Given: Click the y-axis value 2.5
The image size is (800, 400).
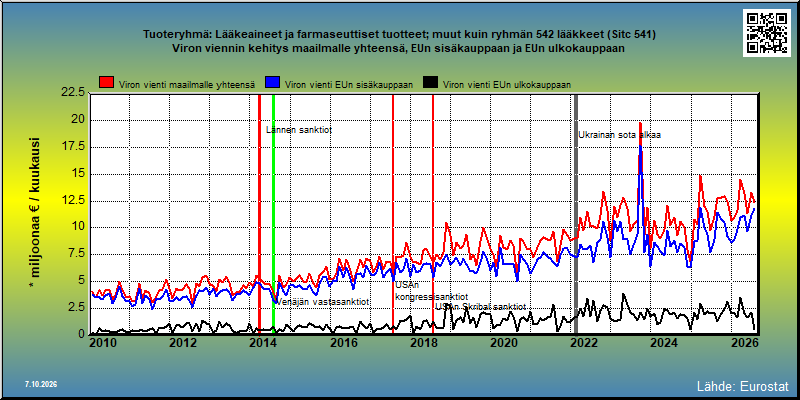Looking at the screenshot, I should click(x=76, y=308).
